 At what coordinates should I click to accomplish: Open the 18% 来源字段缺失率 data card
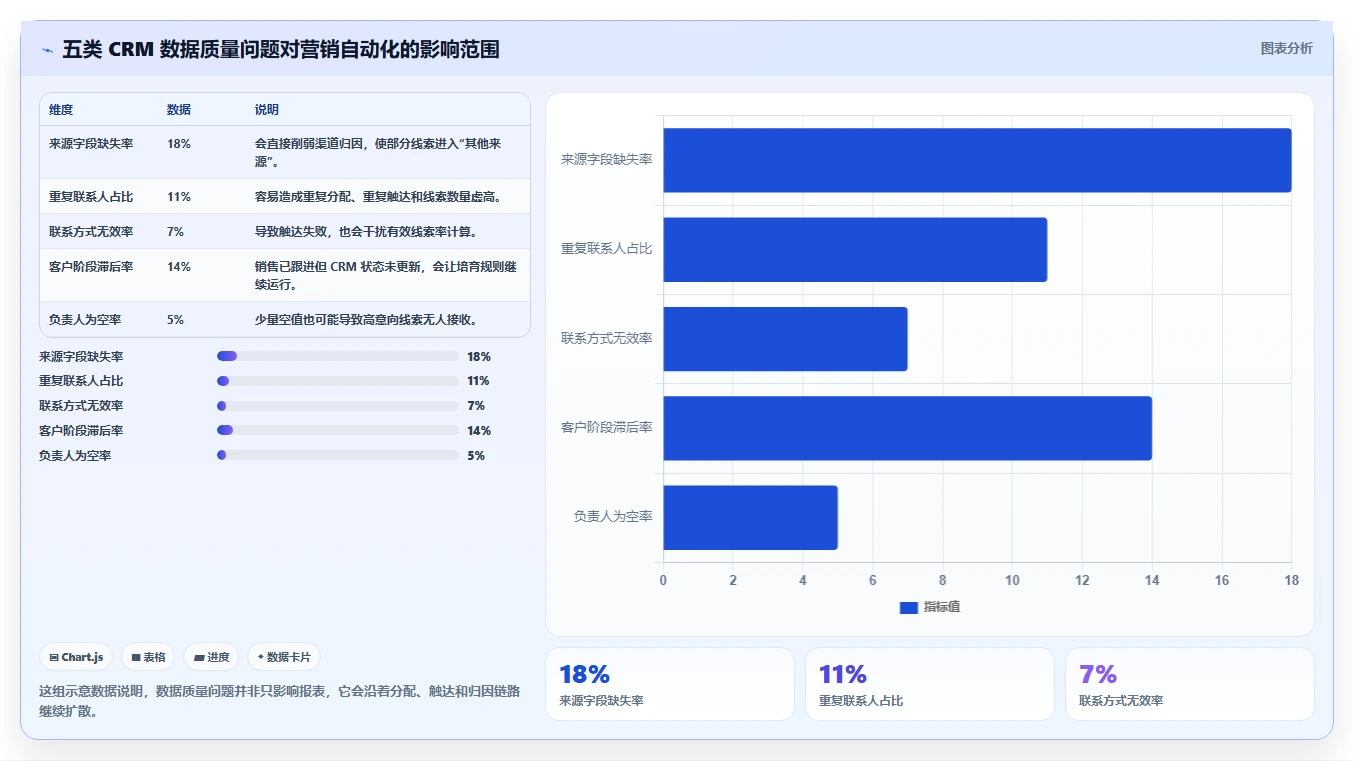coord(670,684)
